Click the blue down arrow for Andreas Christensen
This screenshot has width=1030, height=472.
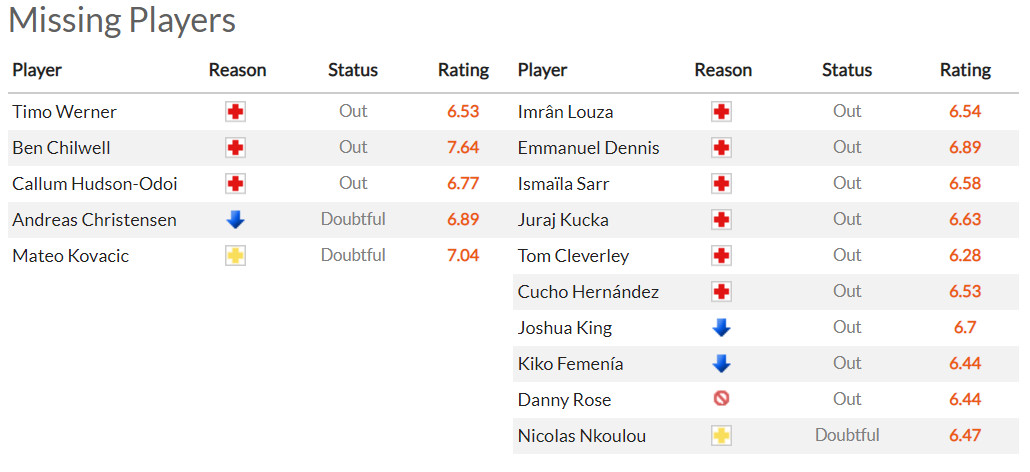pyautogui.click(x=236, y=220)
